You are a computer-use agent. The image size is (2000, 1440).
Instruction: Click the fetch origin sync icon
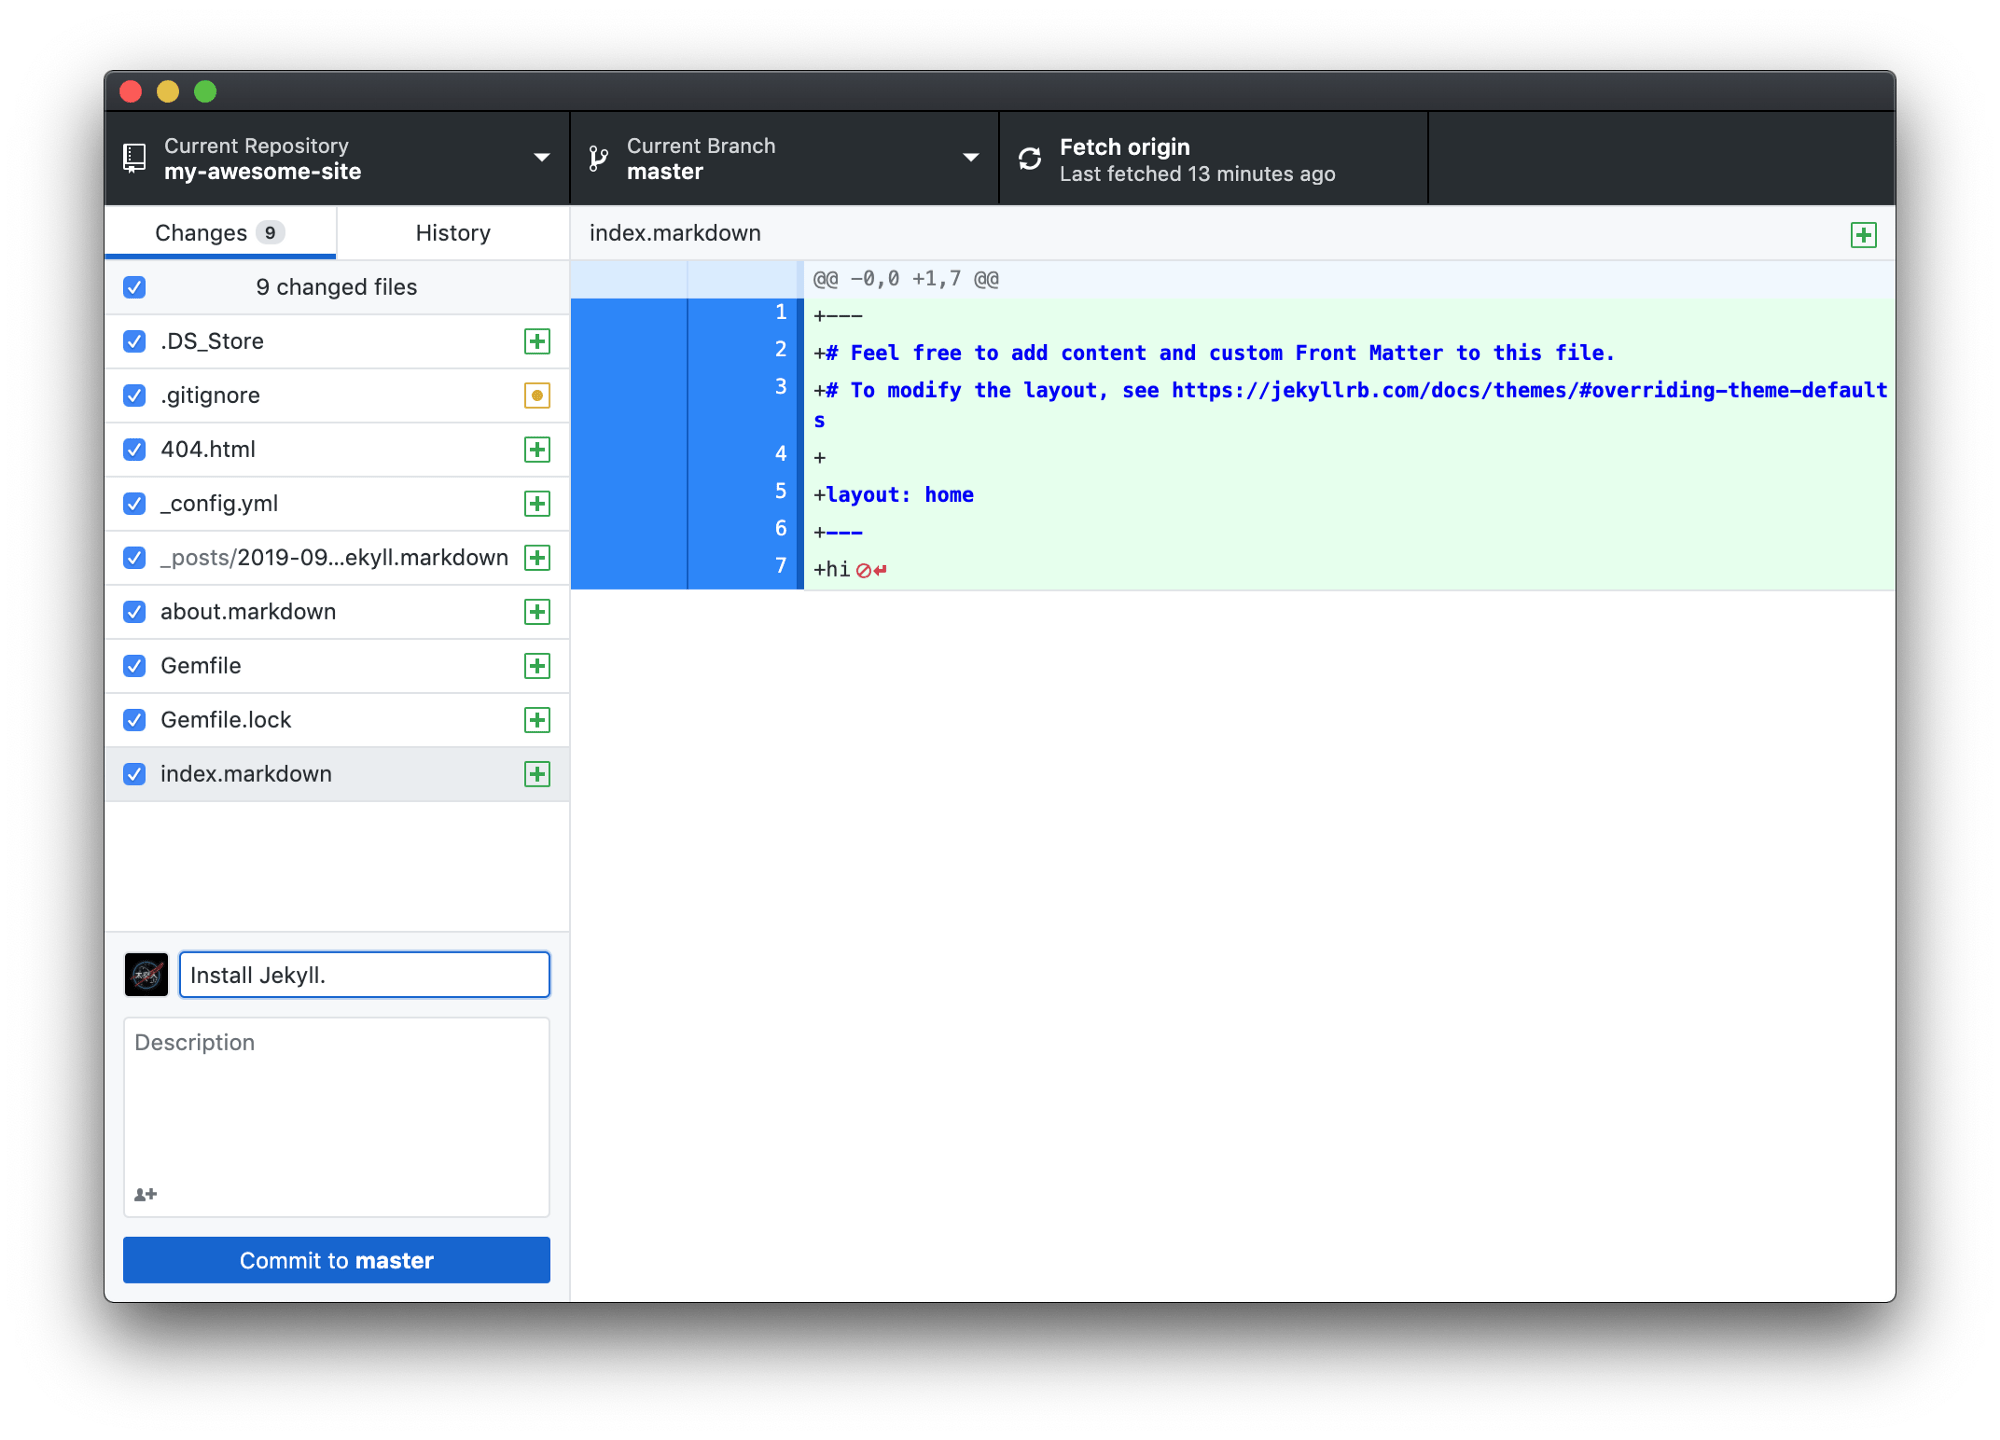click(1030, 158)
